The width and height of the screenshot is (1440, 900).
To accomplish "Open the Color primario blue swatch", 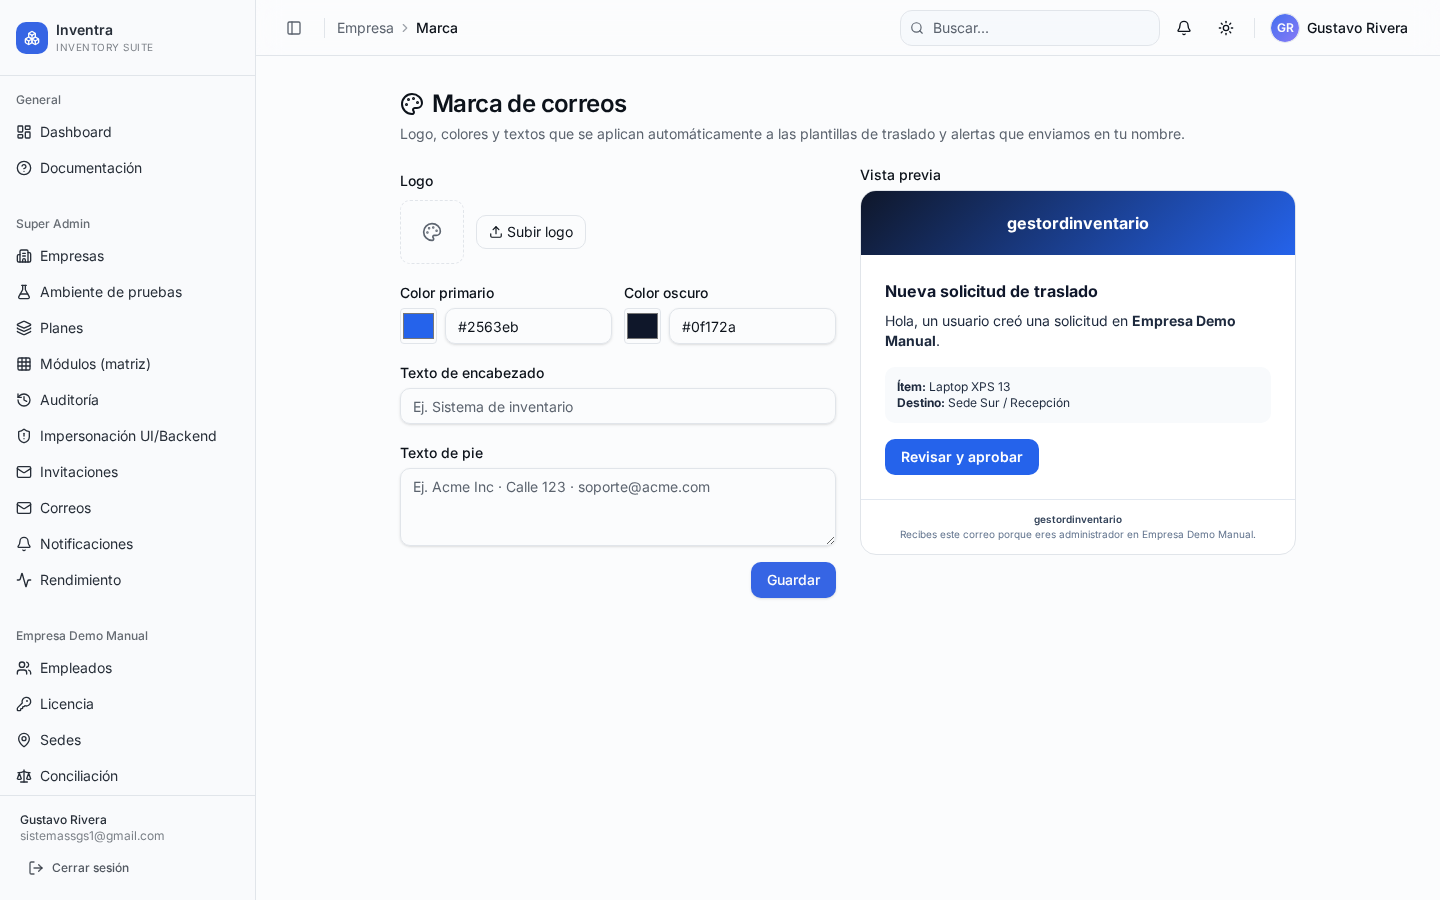I will click(x=418, y=326).
